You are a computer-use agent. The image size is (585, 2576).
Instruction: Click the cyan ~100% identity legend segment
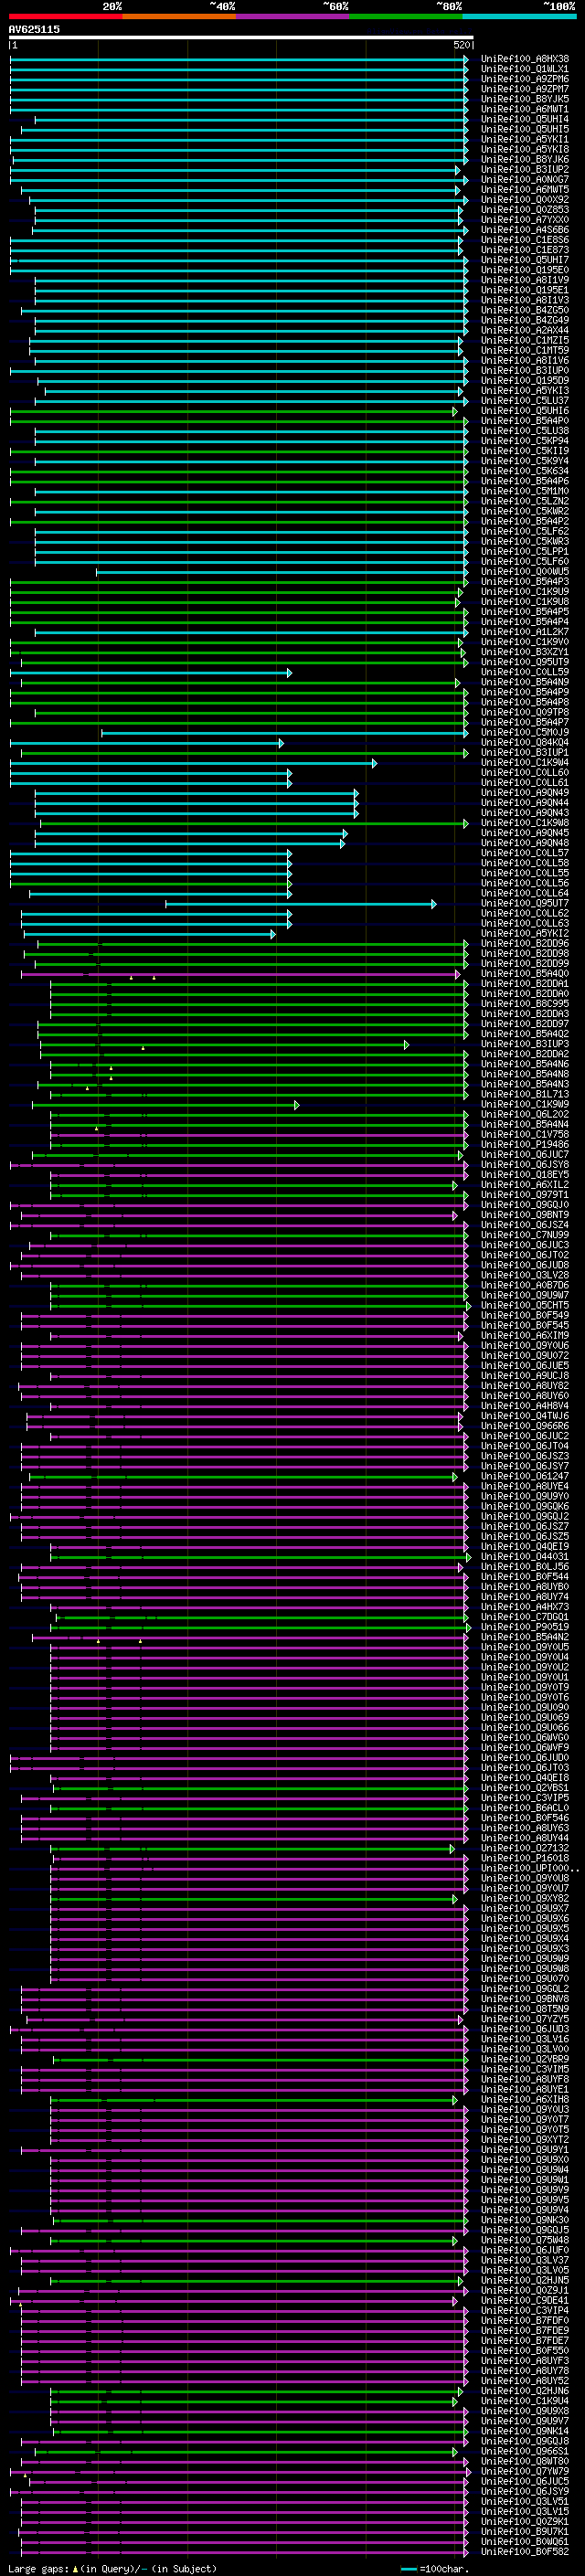pyautogui.click(x=519, y=16)
